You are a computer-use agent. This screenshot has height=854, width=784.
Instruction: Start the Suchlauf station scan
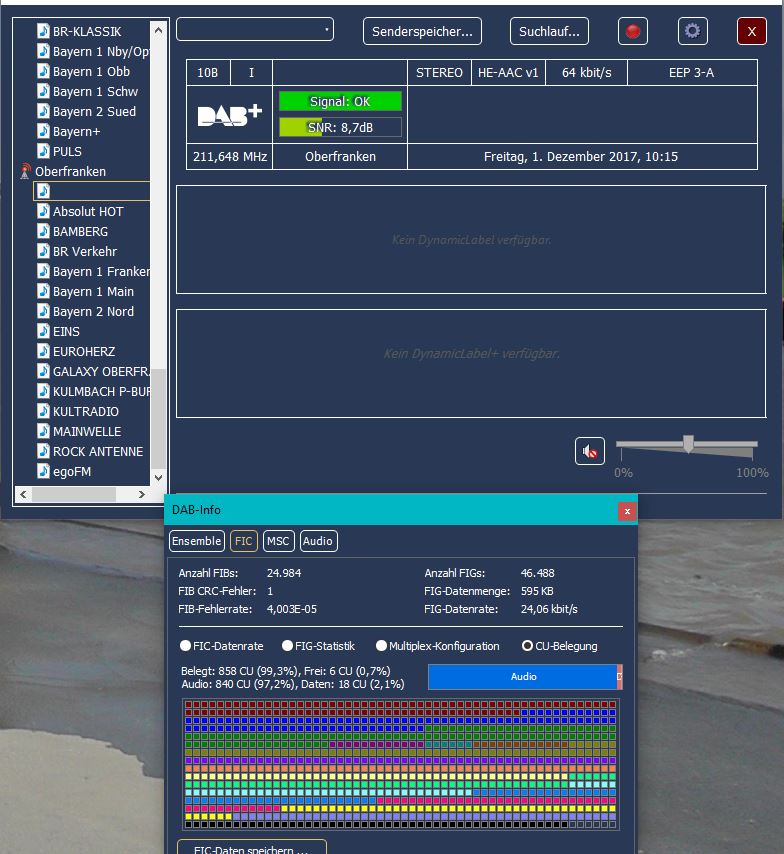[x=549, y=31]
